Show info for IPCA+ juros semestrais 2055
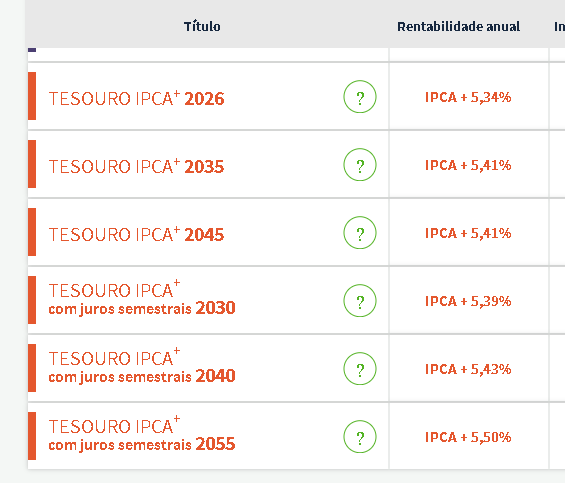The image size is (565, 483). [x=360, y=437]
